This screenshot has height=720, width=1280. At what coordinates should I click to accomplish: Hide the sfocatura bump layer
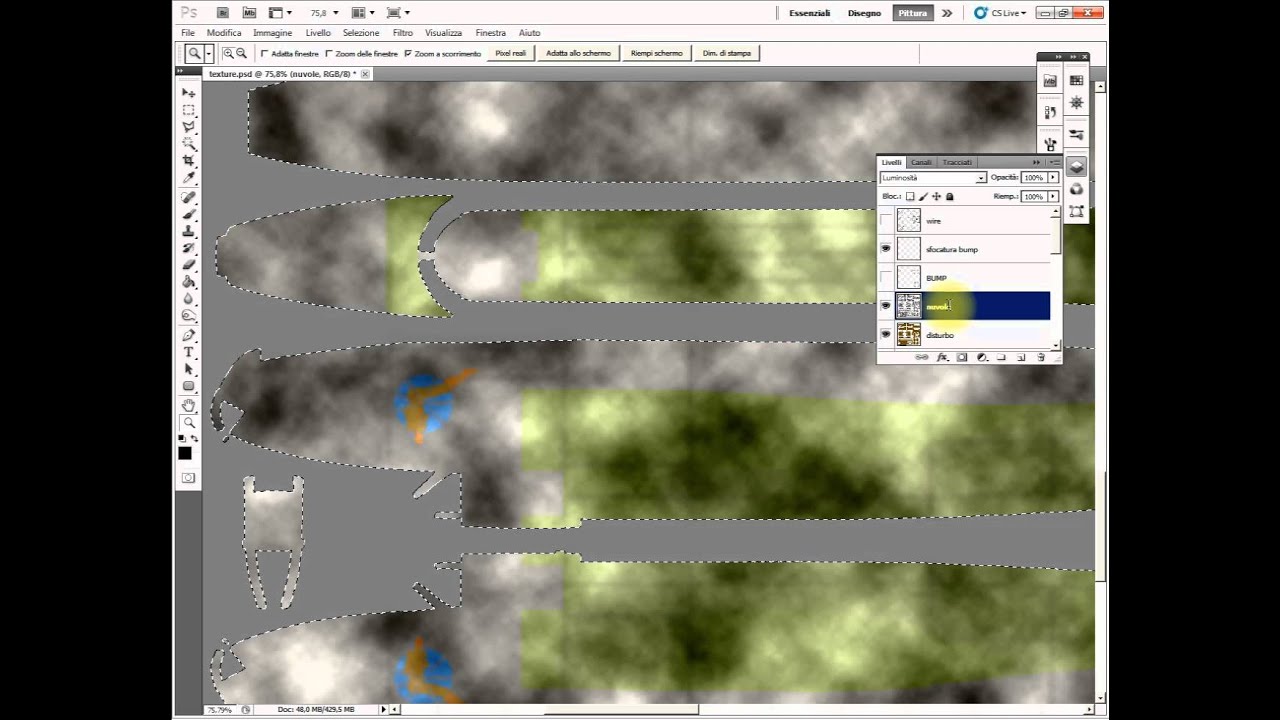[886, 249]
